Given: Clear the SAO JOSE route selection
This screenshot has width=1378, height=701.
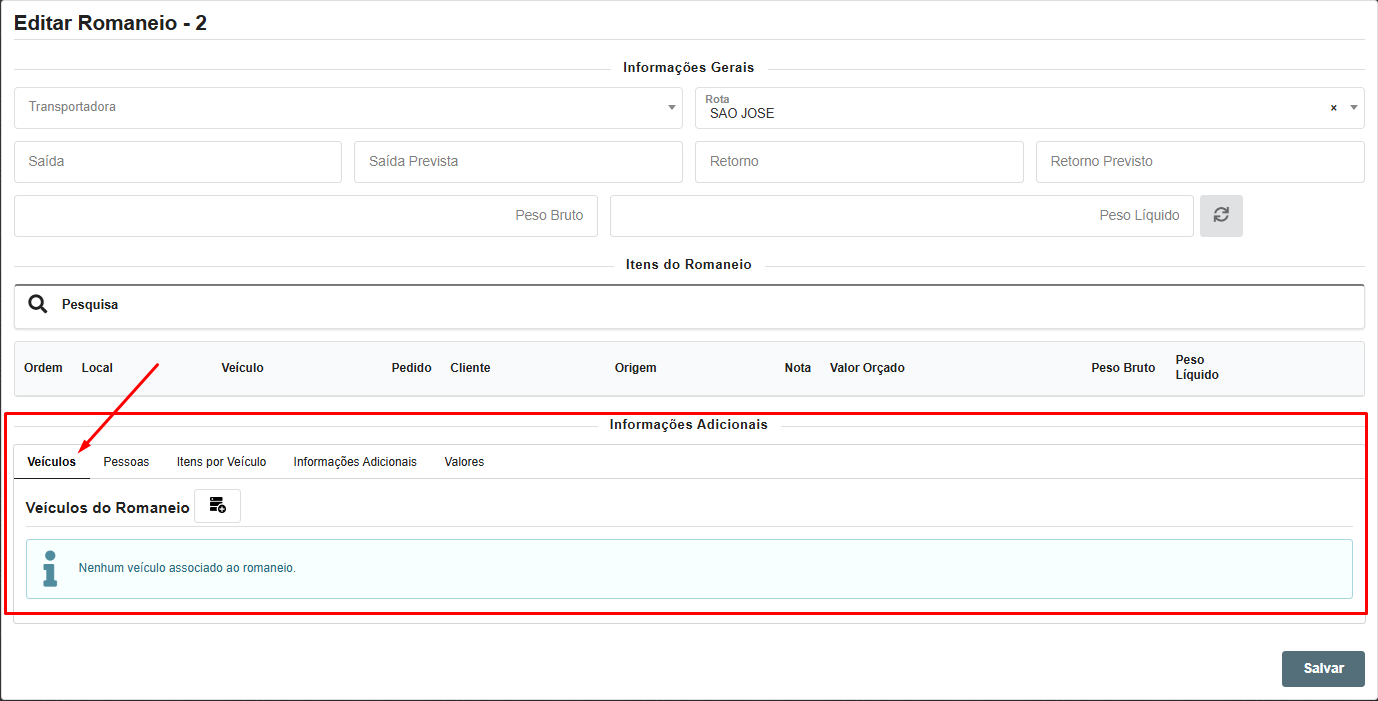Looking at the screenshot, I should point(1333,108).
